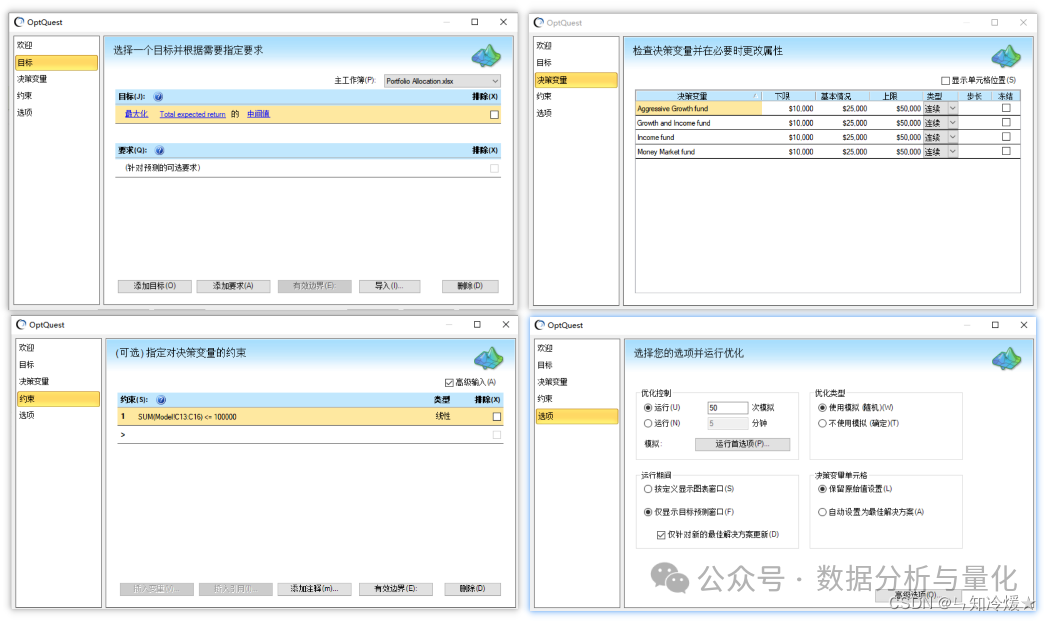
Task: Select the SUM(Model!C13:C16) <= 100000 constraint row
Action: pyautogui.click(x=310, y=417)
